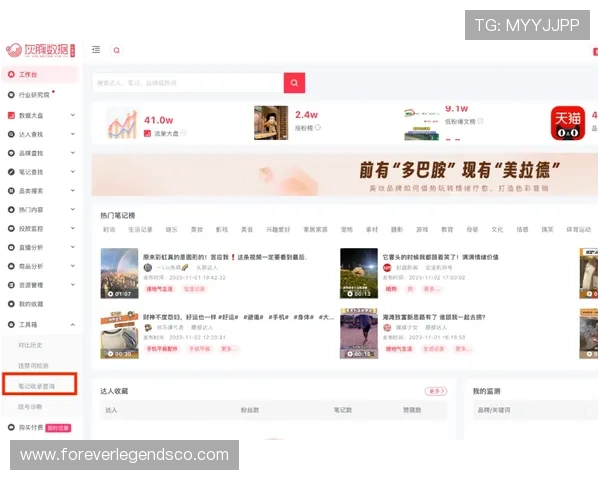The image size is (600, 480).
Task: Click the 灰豚数据 logo
Action: tap(40, 50)
